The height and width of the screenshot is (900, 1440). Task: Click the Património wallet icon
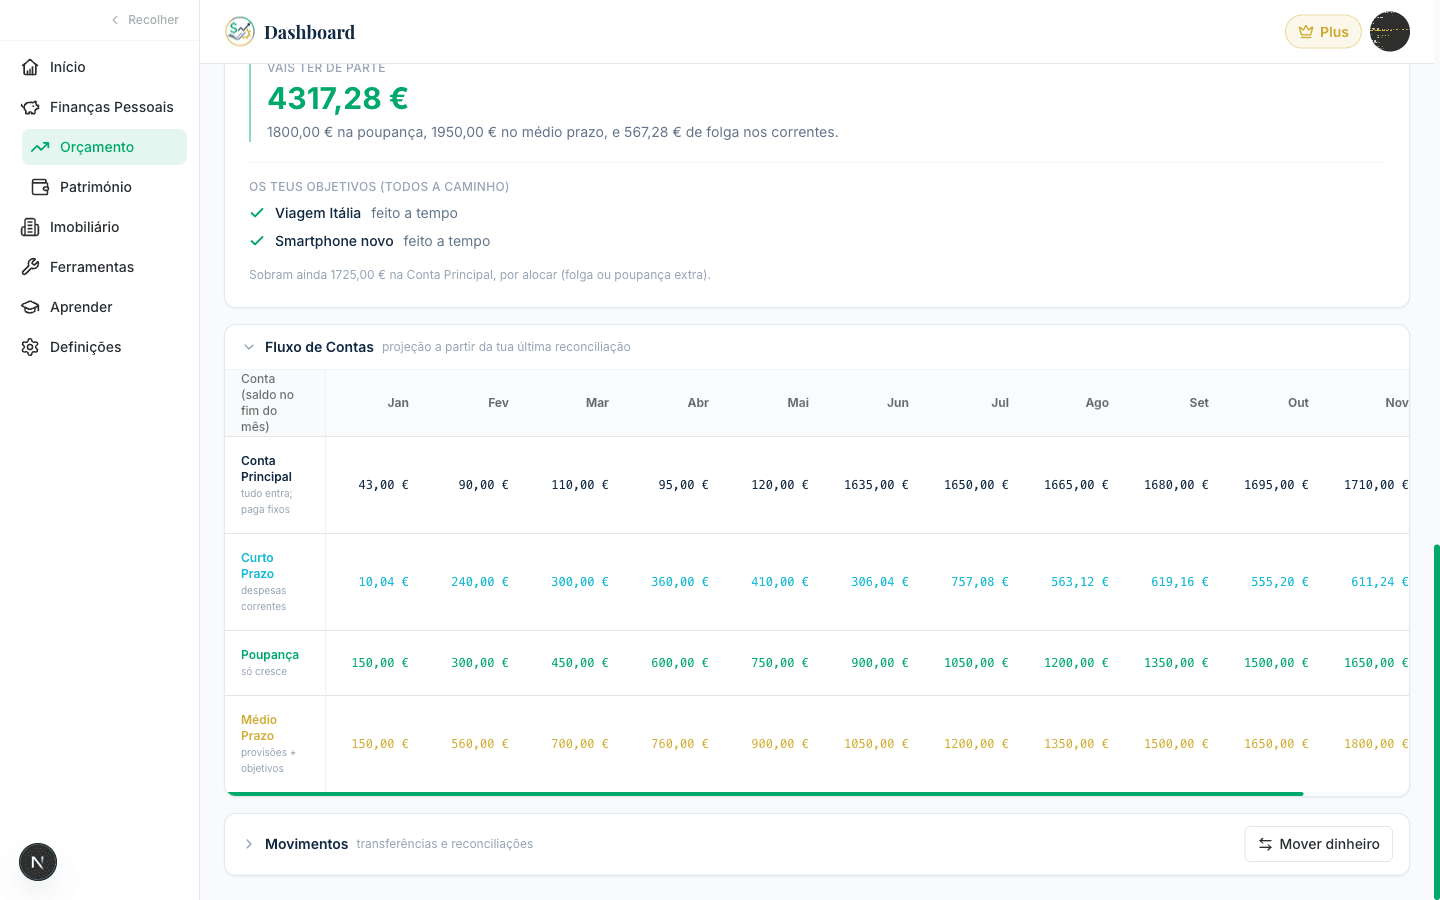click(40, 187)
